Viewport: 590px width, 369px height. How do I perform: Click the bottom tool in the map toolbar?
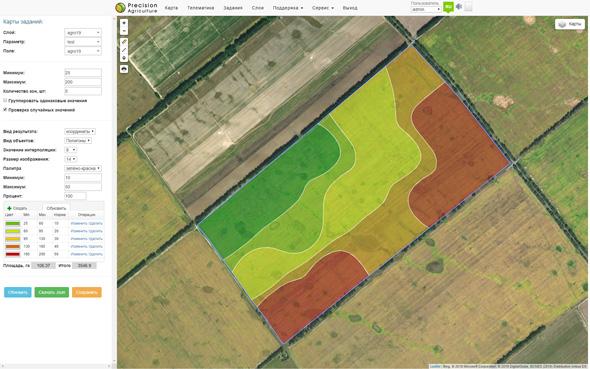124,69
